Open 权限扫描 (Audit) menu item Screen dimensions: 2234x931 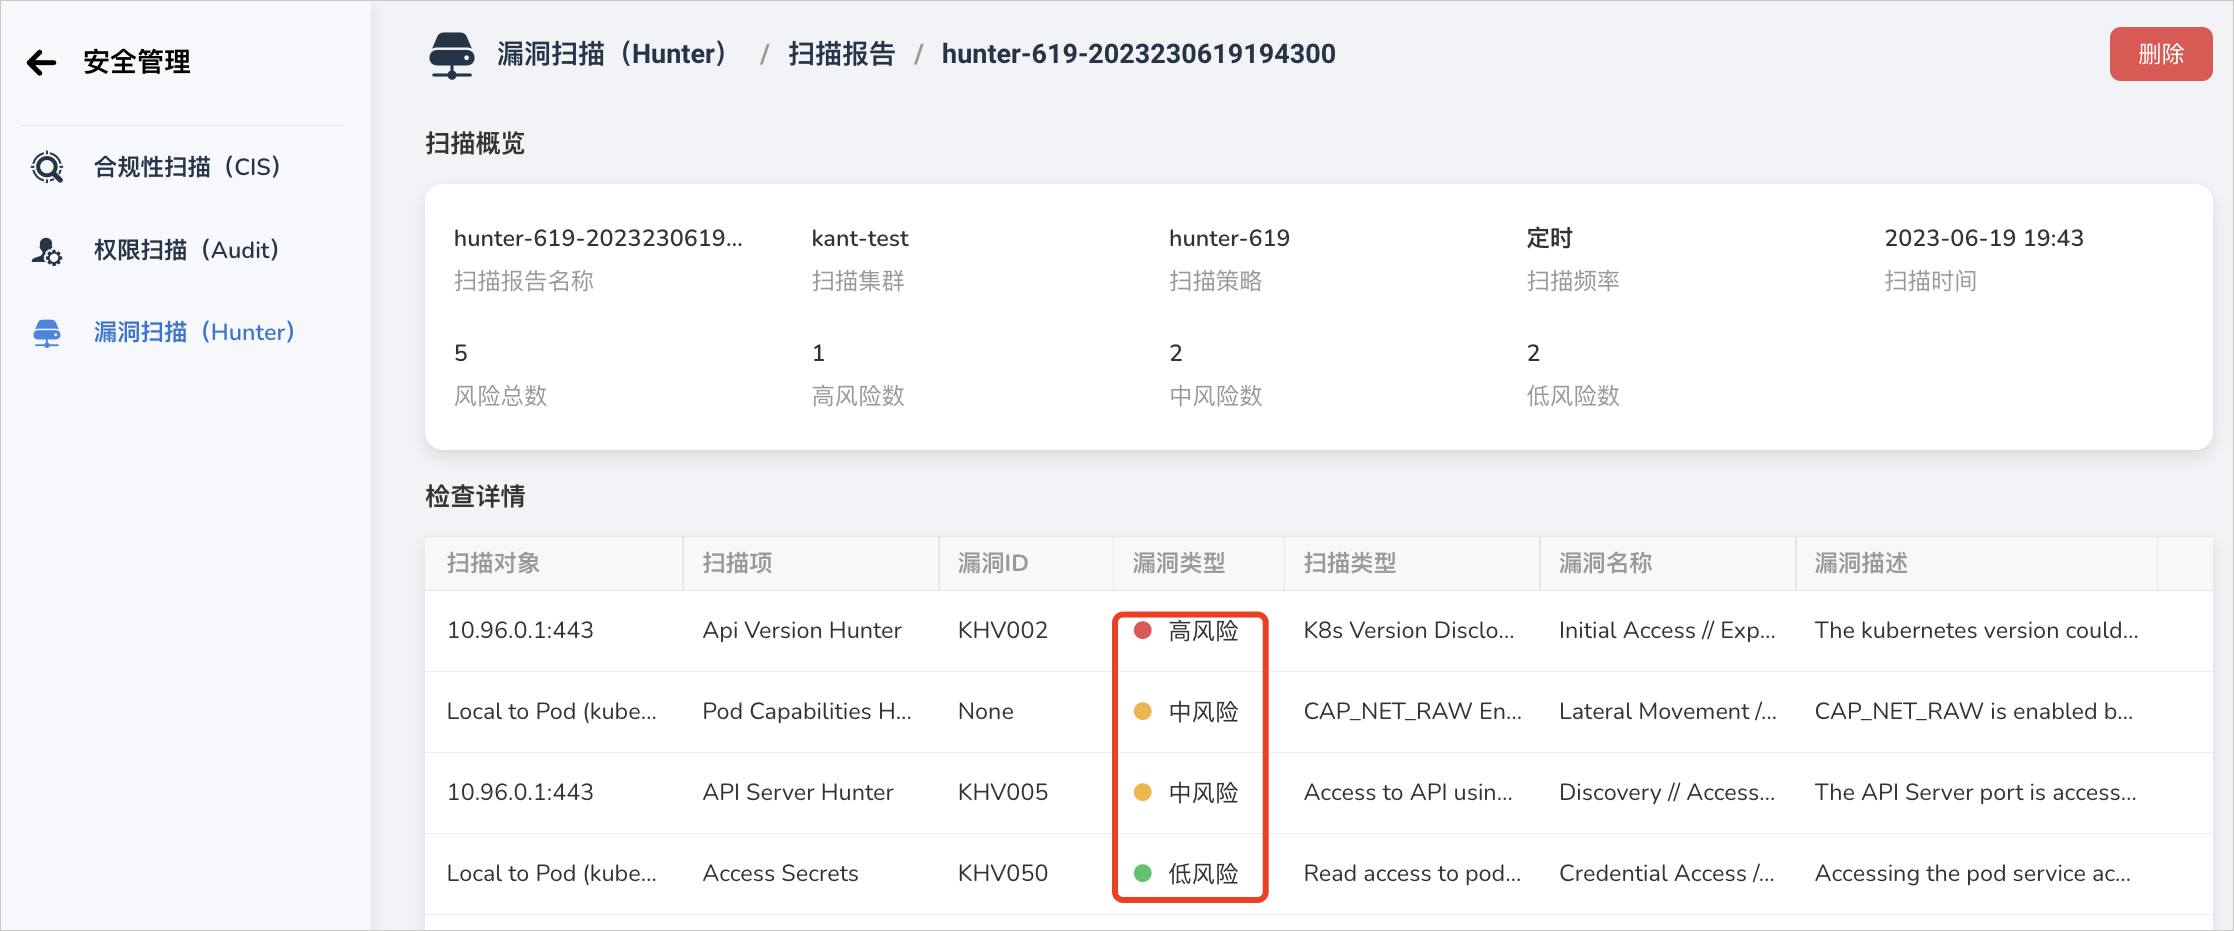pyautogui.click(x=186, y=250)
